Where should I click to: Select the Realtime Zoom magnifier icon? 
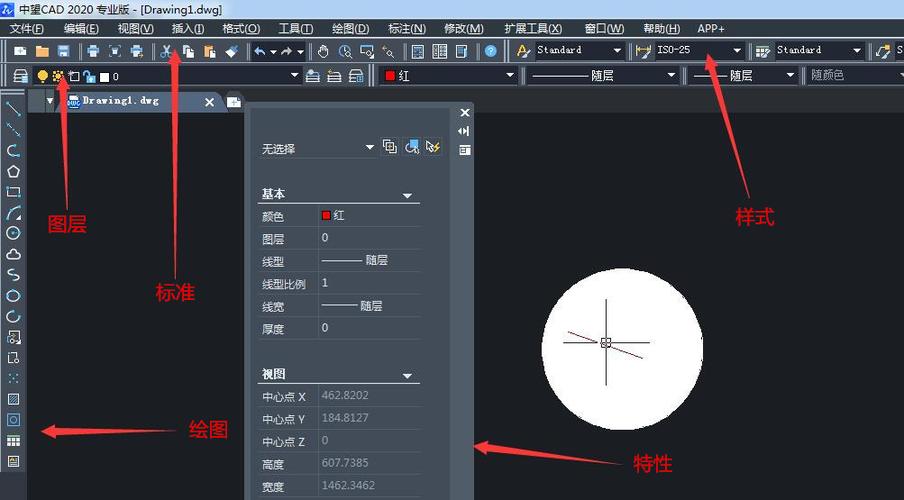point(345,51)
